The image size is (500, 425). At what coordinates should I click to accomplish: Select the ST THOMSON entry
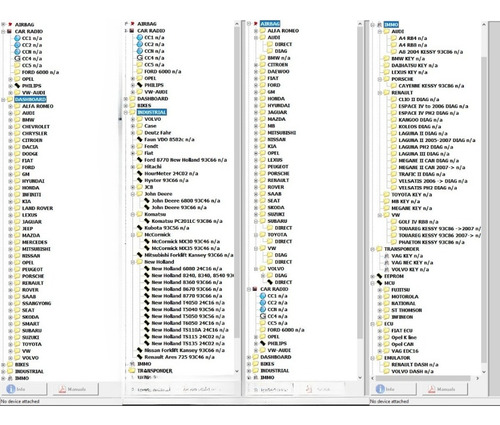[x=407, y=310]
